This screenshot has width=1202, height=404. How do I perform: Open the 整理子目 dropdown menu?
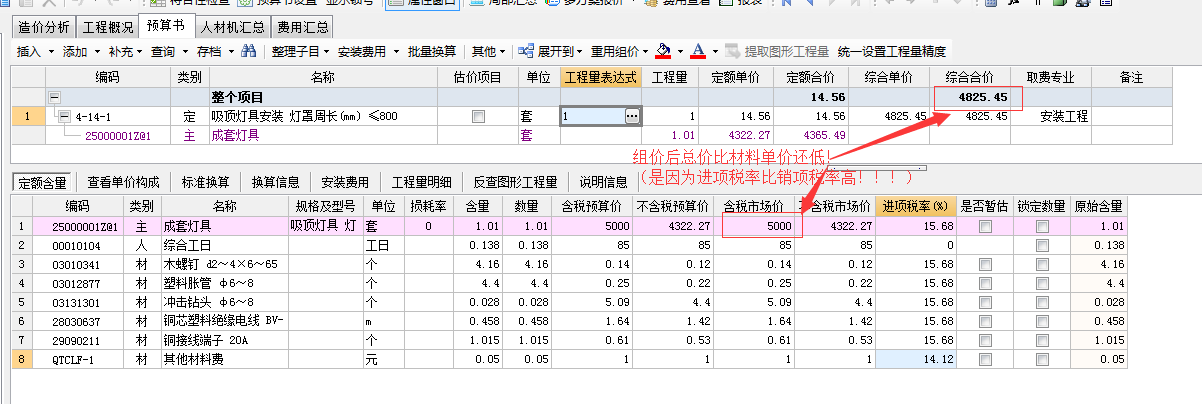click(x=301, y=51)
